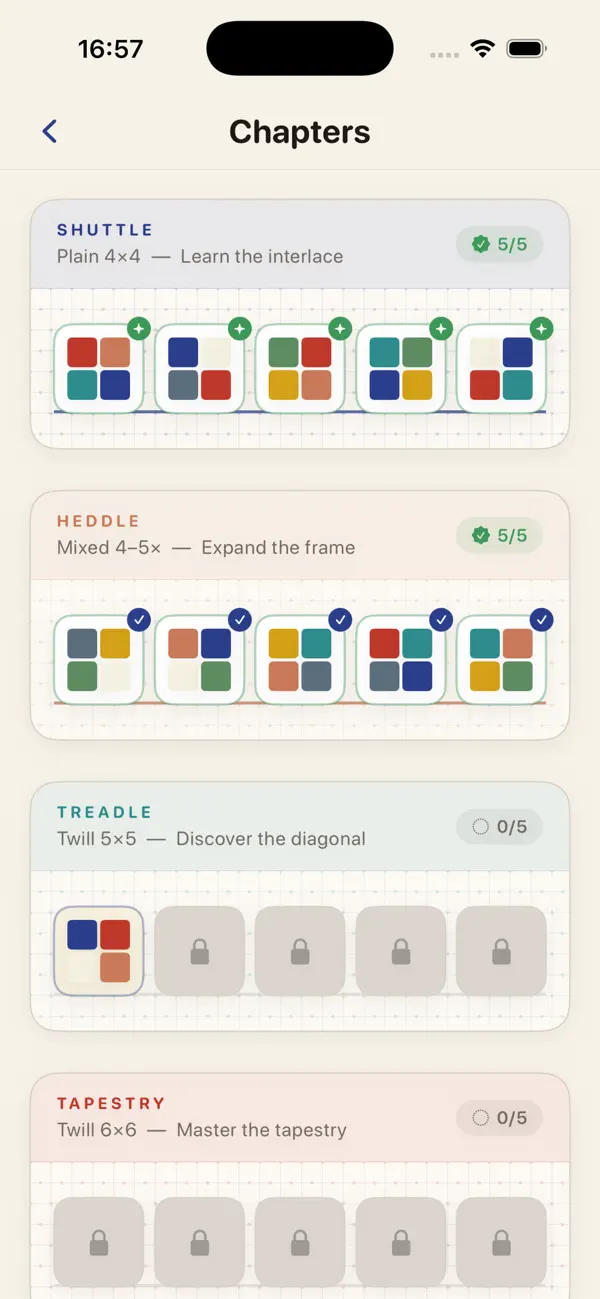Tap the fifth Heddle level's checkmark badge
Screen dimensions: 600x1299
tap(541, 620)
